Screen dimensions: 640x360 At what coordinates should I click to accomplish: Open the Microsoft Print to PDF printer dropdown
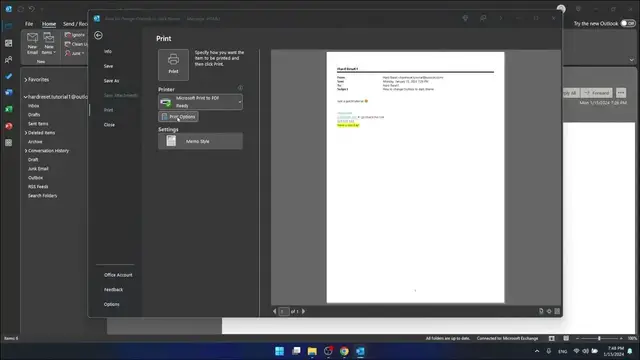point(200,102)
